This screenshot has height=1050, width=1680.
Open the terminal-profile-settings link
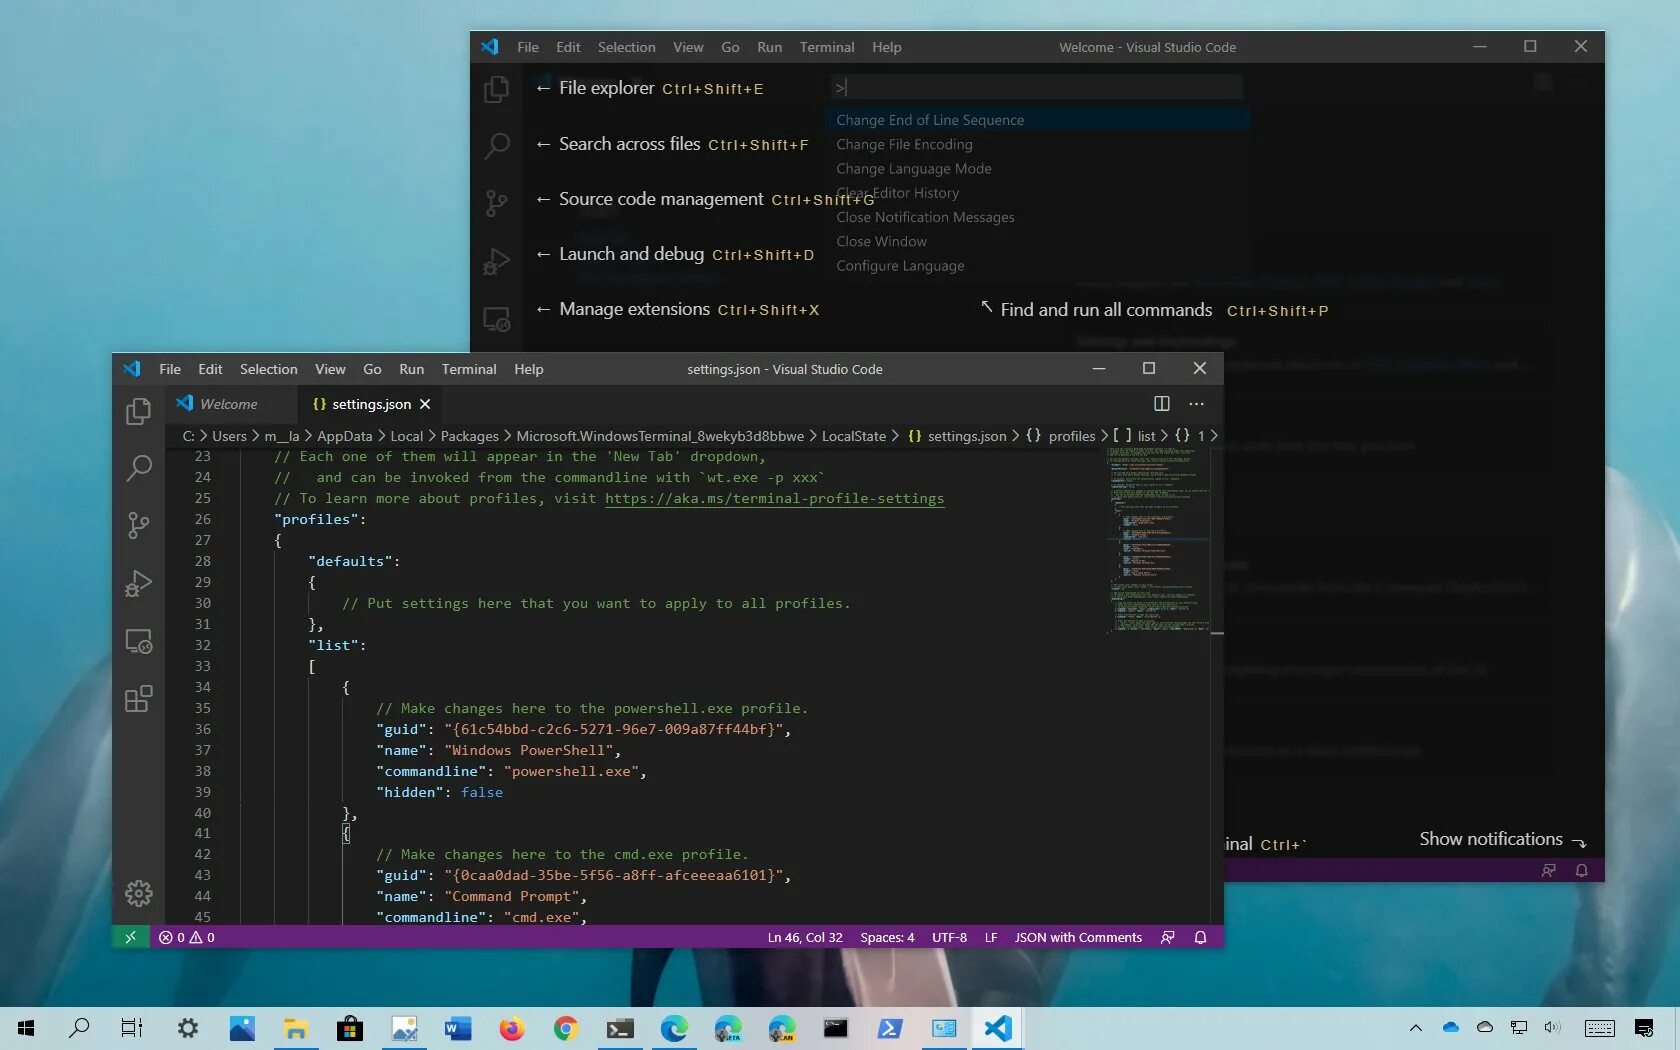(x=775, y=498)
